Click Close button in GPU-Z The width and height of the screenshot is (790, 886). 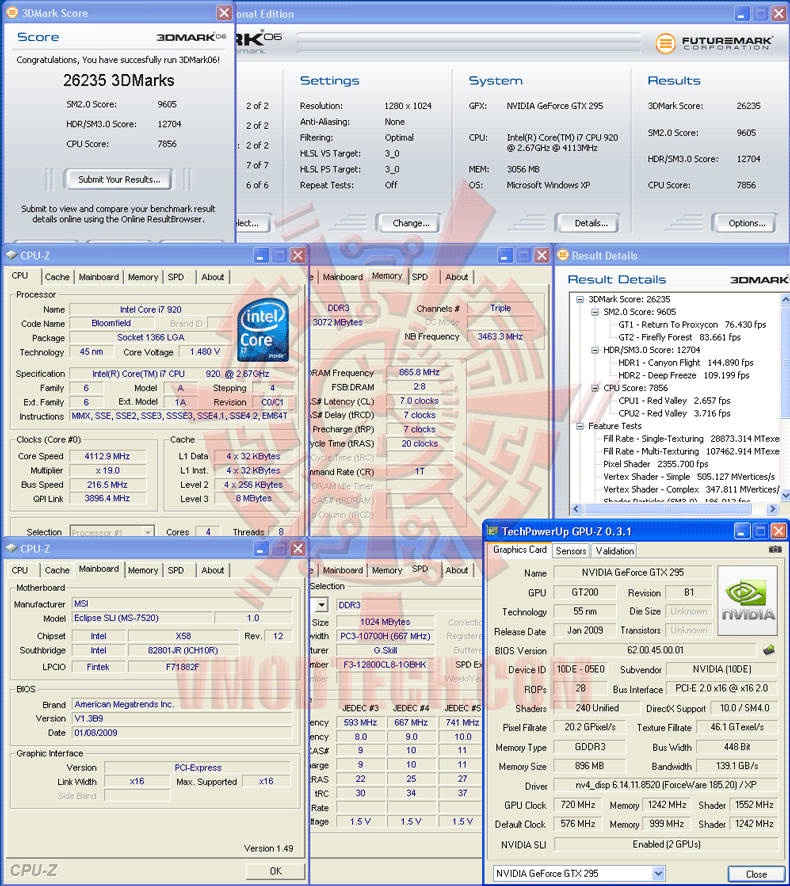click(x=756, y=874)
